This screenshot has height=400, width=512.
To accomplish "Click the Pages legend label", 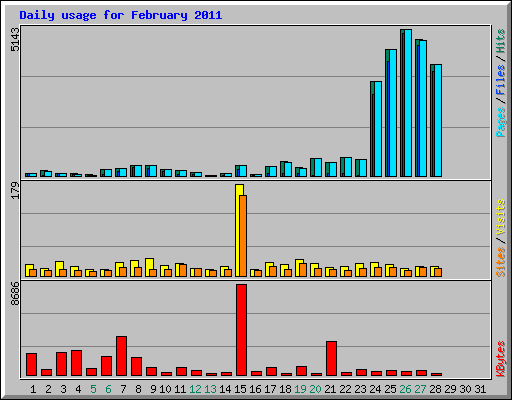I will tap(500, 122).
